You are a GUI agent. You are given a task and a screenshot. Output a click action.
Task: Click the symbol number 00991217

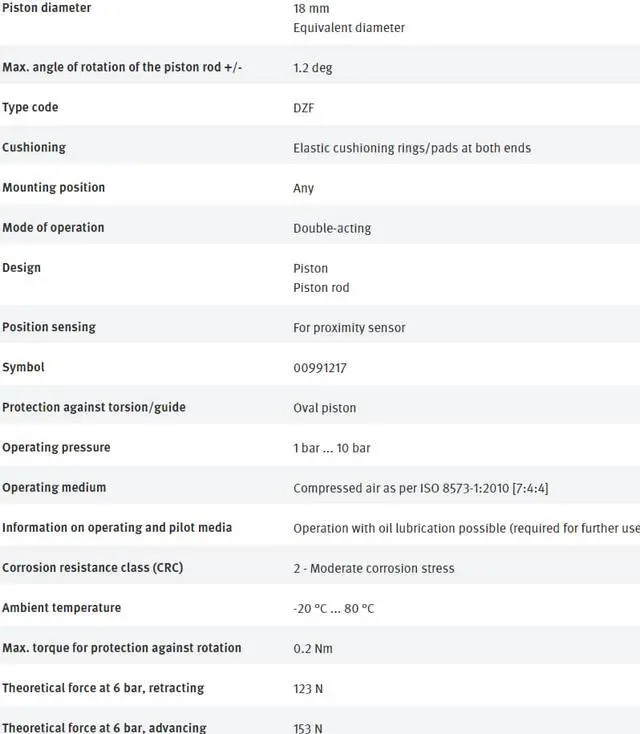tap(320, 368)
